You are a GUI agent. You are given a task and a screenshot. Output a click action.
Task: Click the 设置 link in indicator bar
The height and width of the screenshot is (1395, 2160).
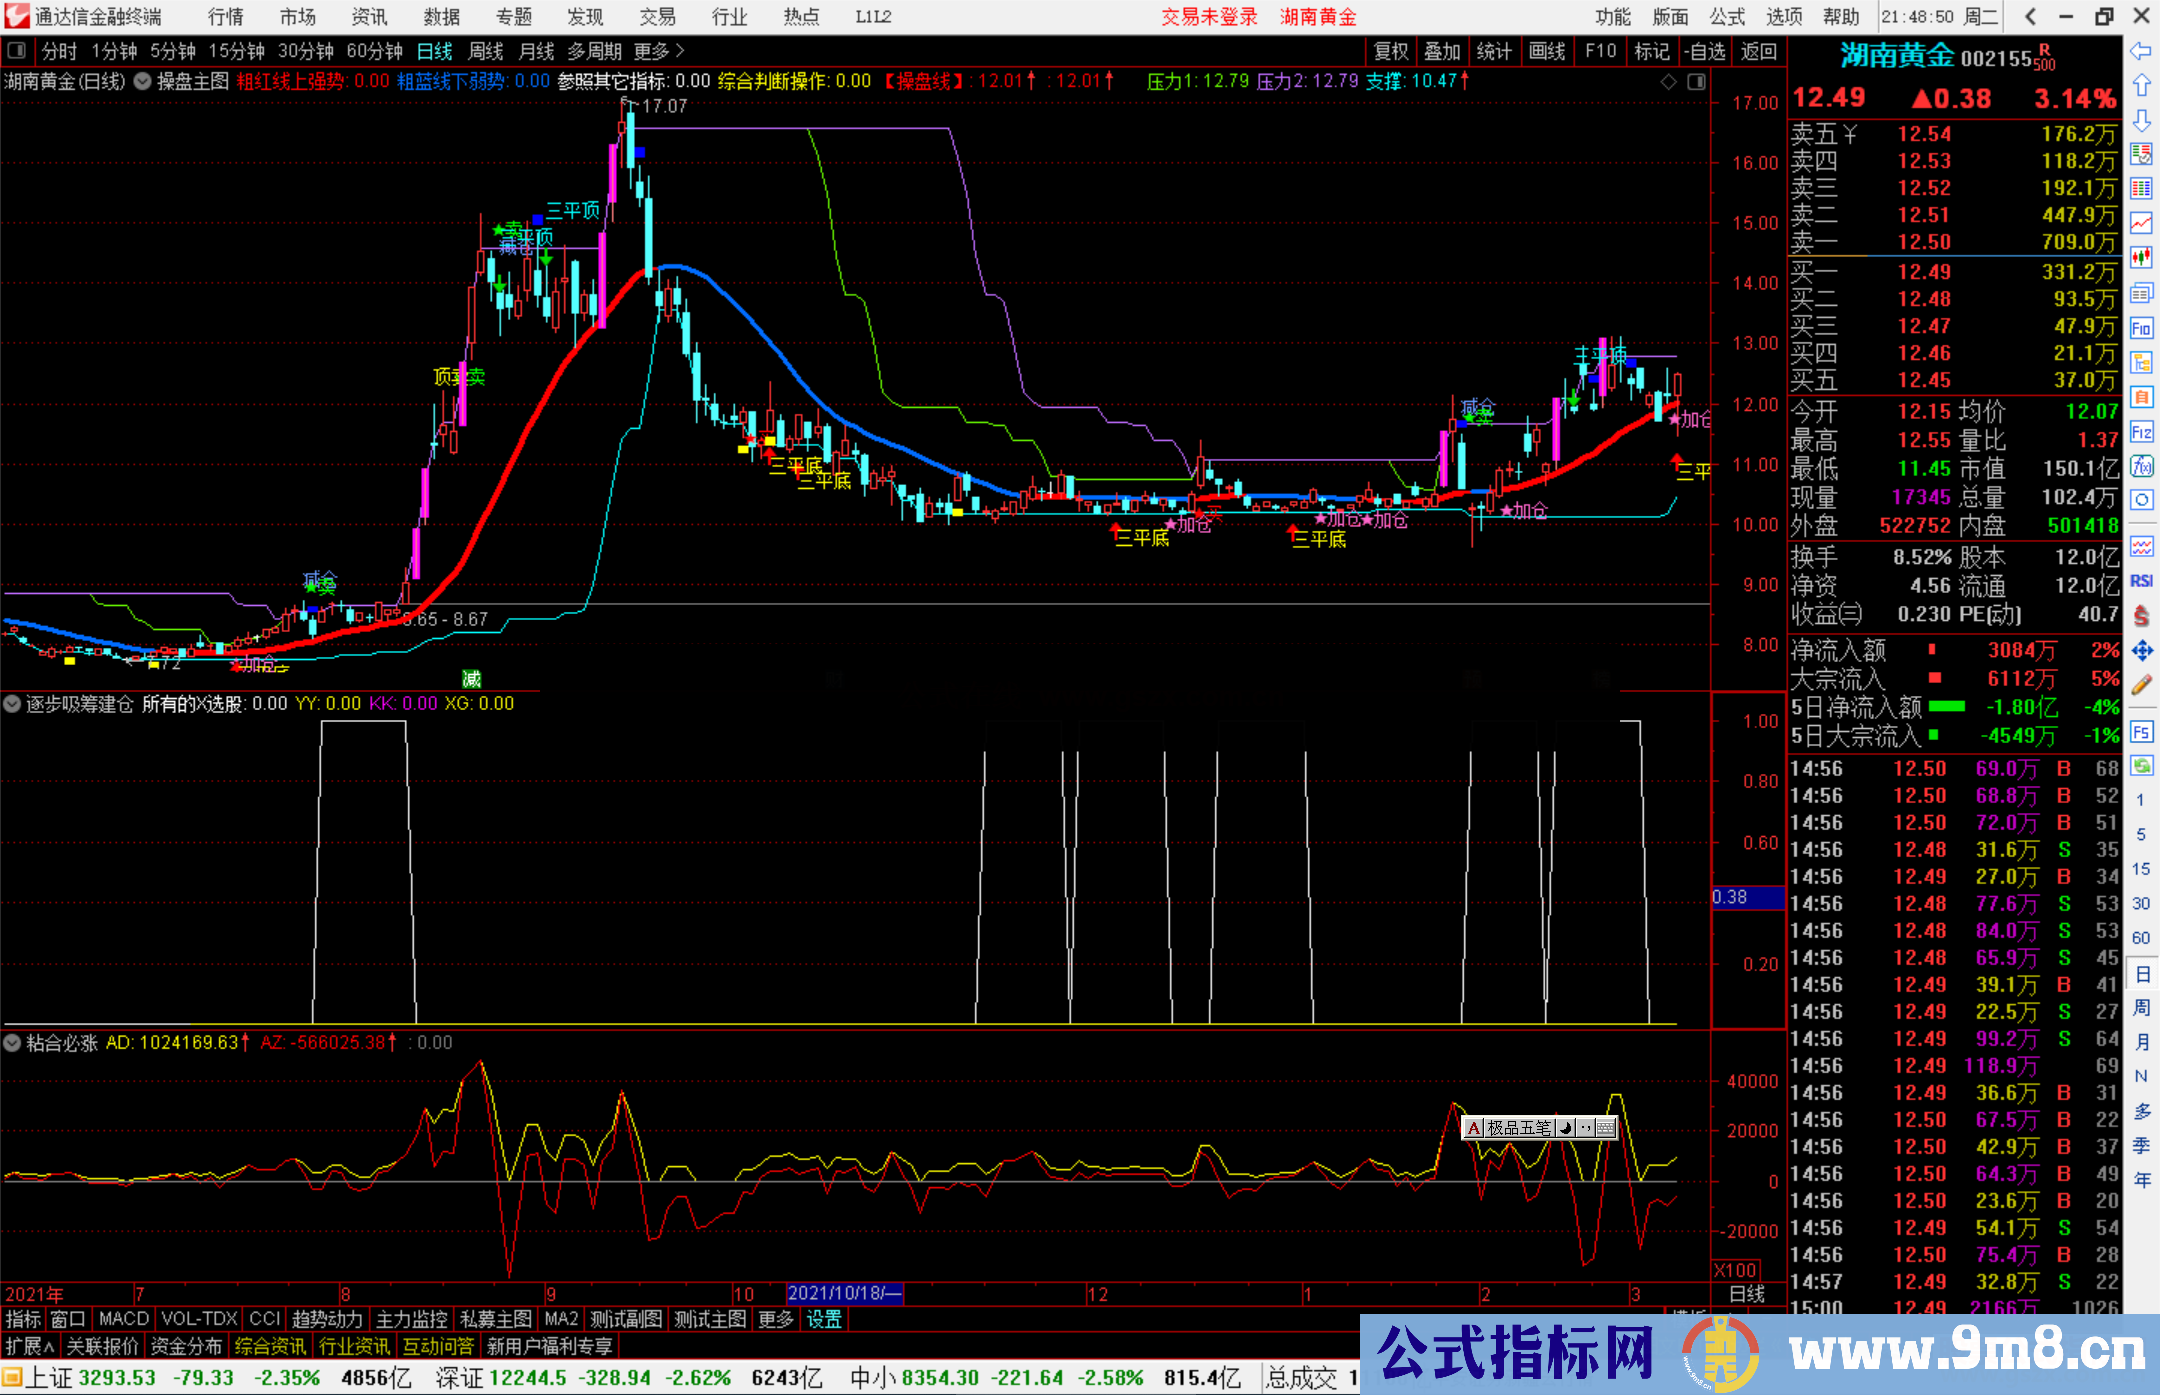click(x=824, y=1319)
